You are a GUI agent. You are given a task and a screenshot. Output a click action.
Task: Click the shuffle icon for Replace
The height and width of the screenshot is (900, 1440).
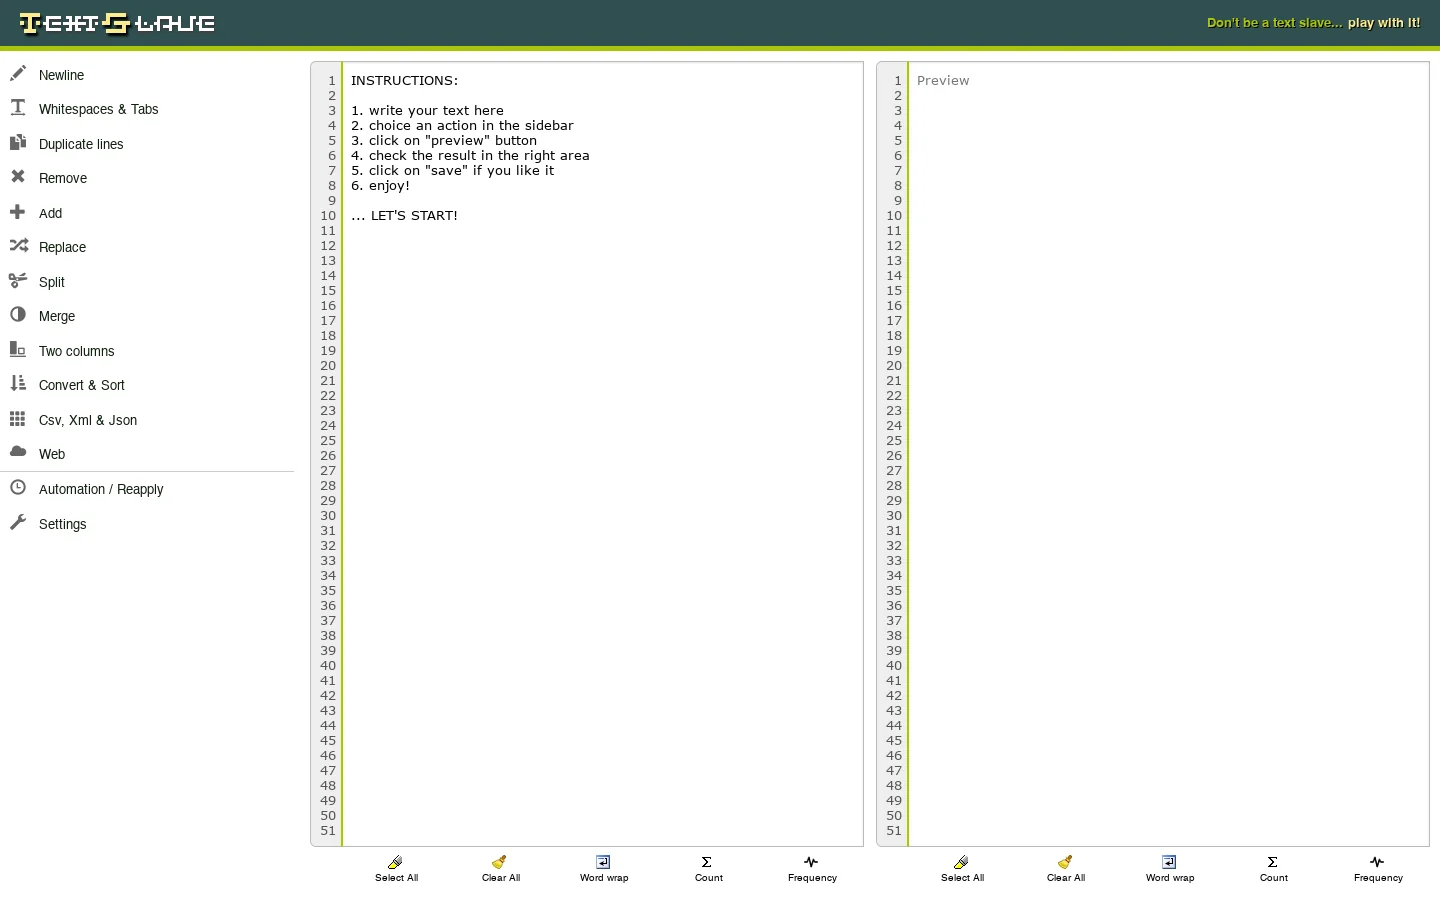click(x=18, y=245)
